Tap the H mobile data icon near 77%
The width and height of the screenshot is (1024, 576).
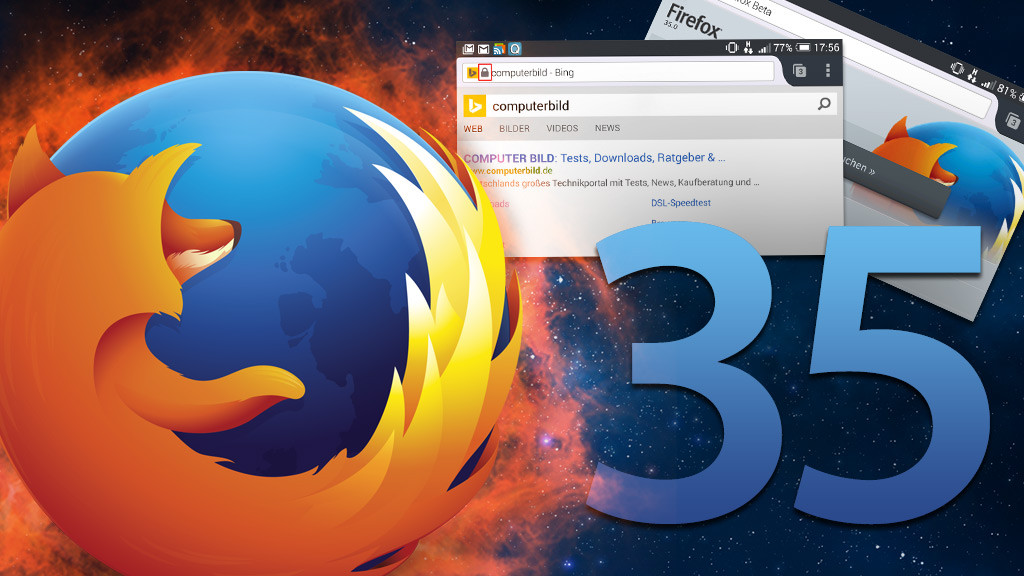click(748, 48)
